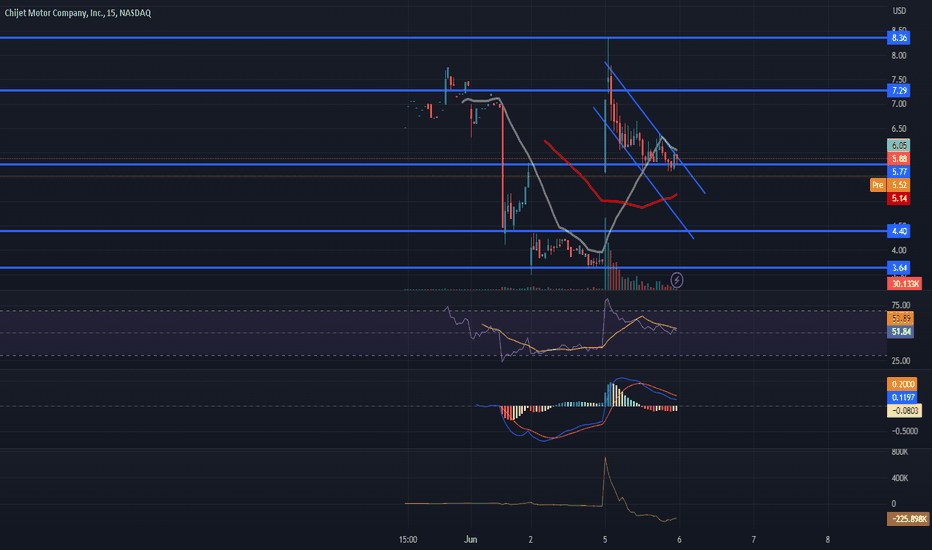This screenshot has height=550, width=932.
Task: Select the 3.64 horizontal line price label
Action: click(899, 268)
